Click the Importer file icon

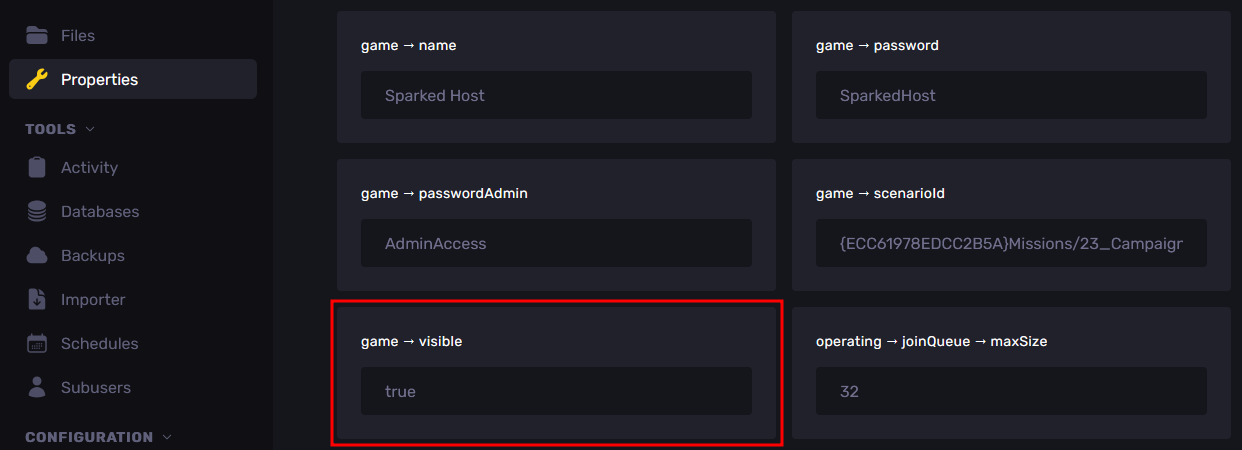coord(37,299)
